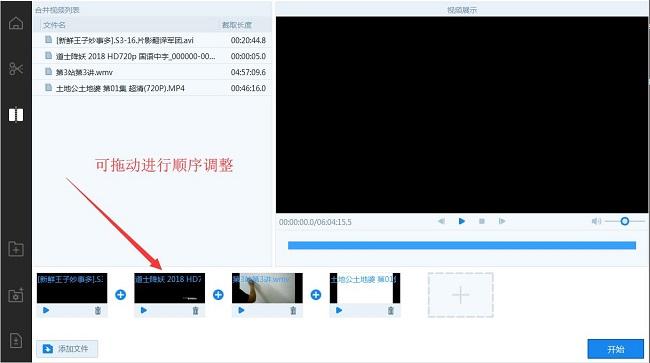Select file row 土地公土地婆 第01集 MP4
The width and height of the screenshot is (650, 363).
coord(152,88)
